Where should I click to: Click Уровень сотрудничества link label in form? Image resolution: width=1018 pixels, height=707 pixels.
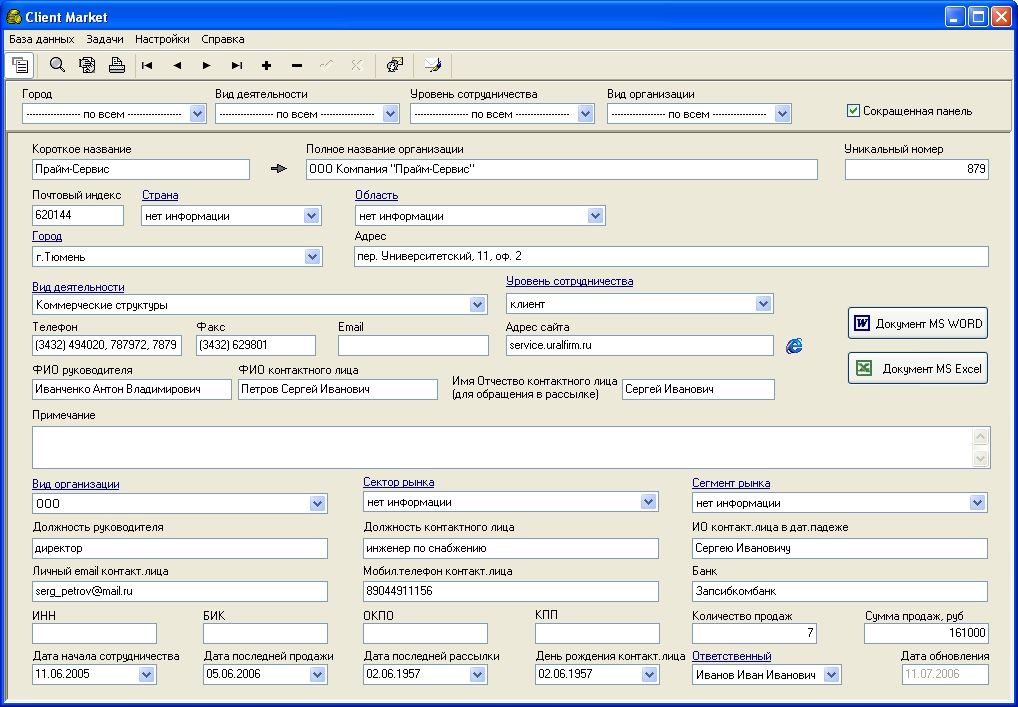[569, 281]
